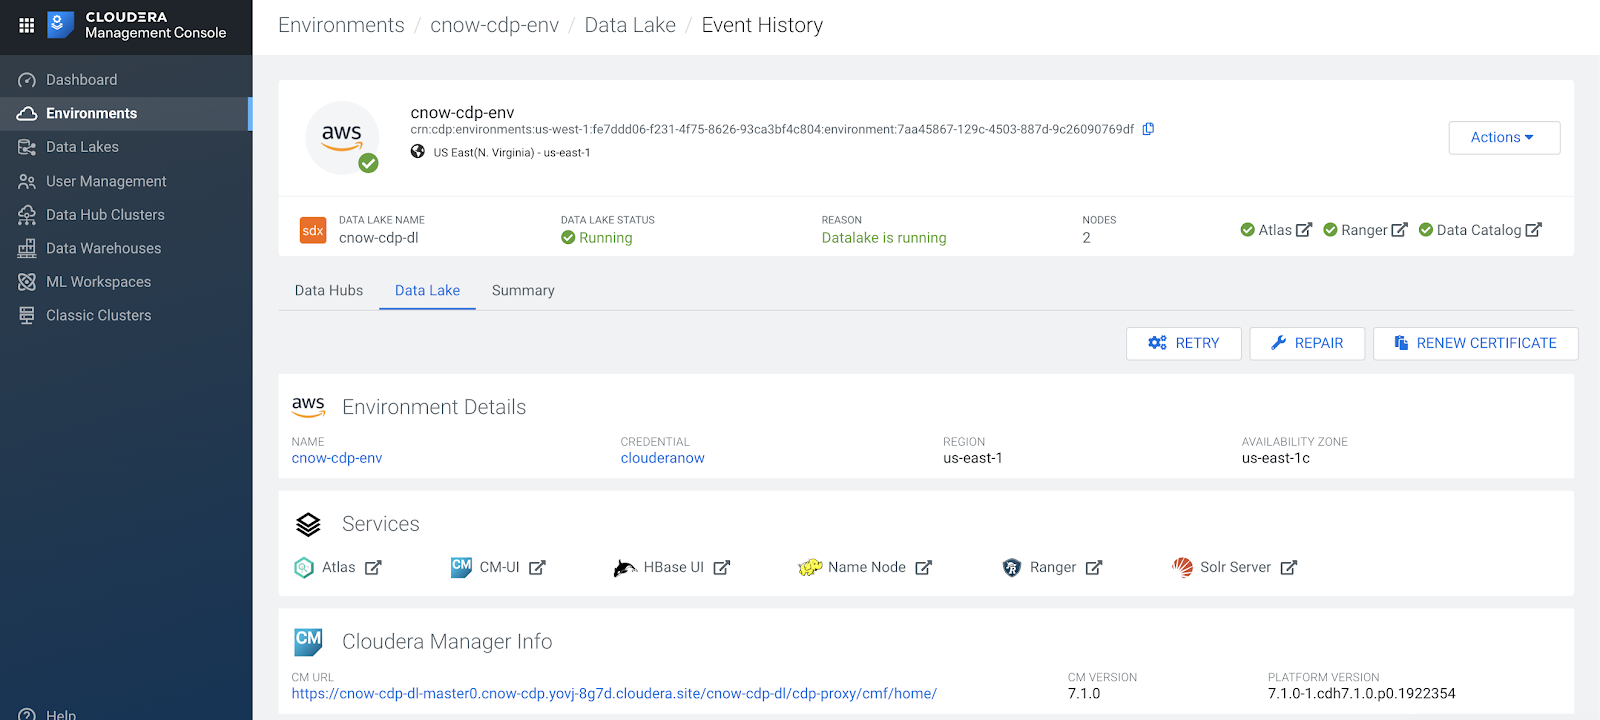Open Data Warehouses in sidebar
This screenshot has width=1600, height=720.
pos(103,248)
